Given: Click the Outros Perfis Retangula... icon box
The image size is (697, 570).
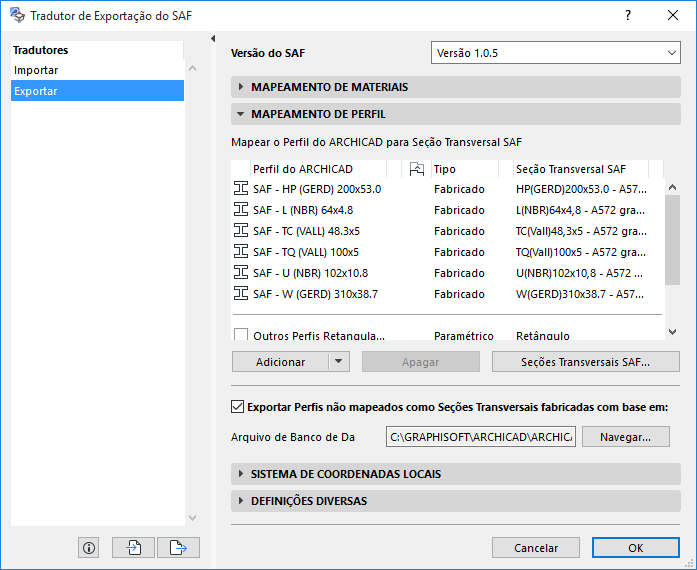Looking at the screenshot, I should tap(241, 334).
